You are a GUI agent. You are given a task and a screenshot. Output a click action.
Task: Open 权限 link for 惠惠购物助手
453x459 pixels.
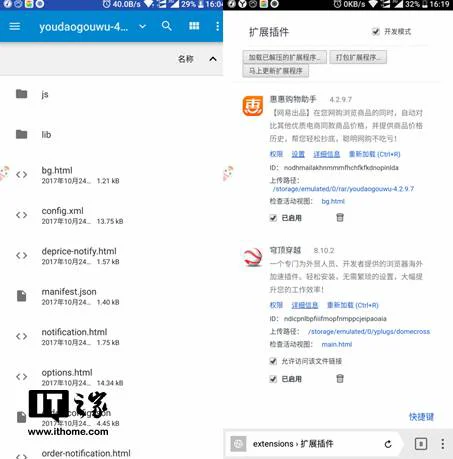click(x=276, y=154)
